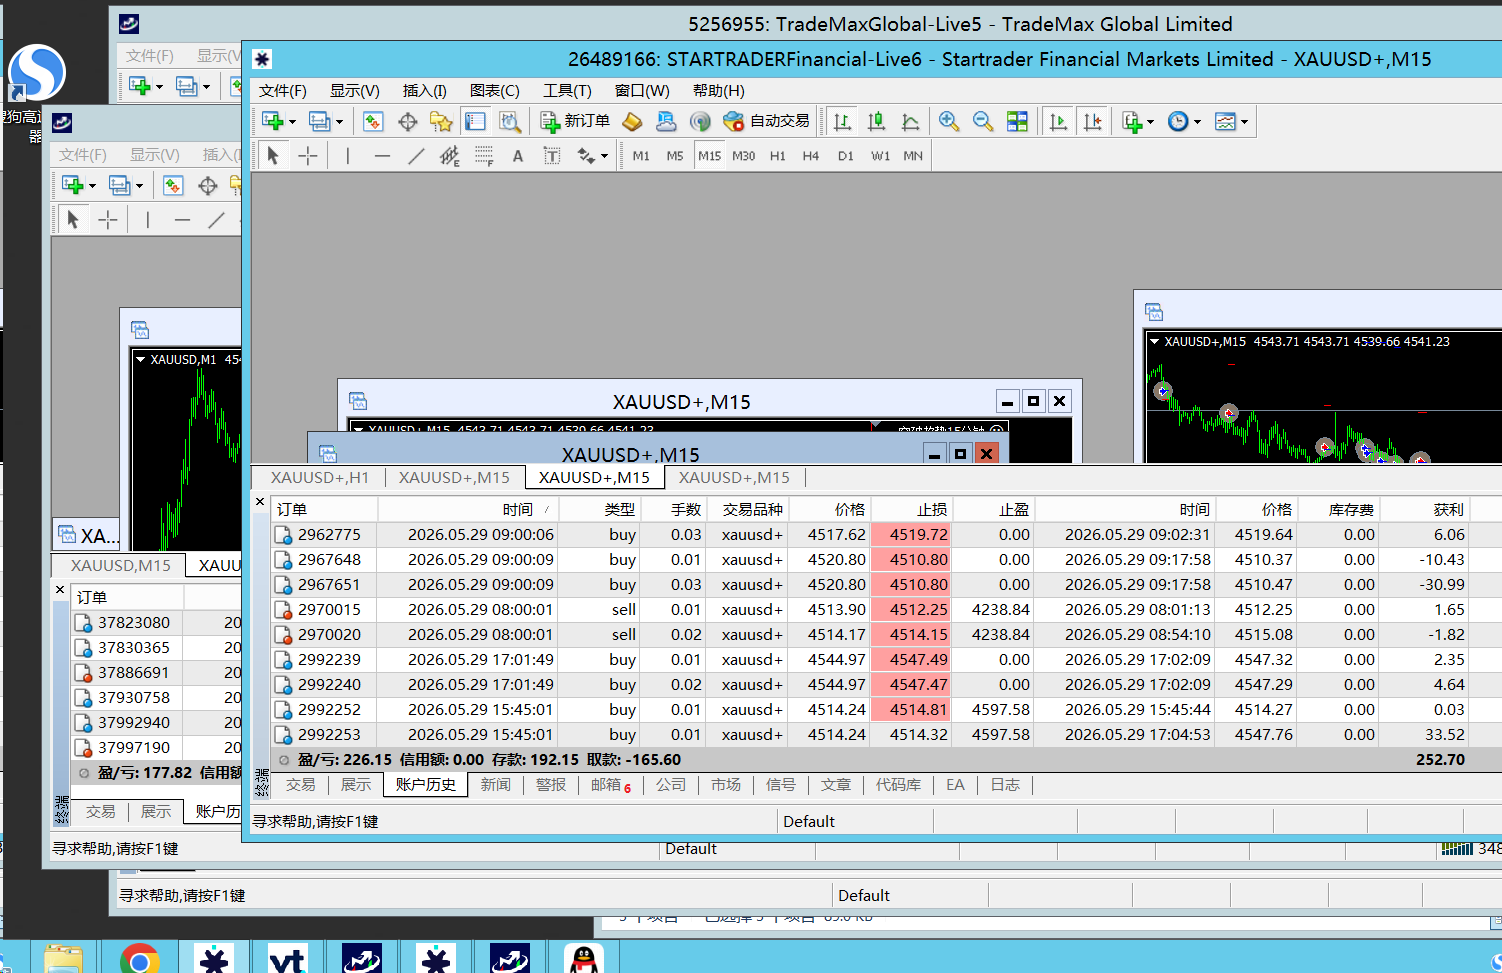Set timeframe to H4

[x=811, y=156]
